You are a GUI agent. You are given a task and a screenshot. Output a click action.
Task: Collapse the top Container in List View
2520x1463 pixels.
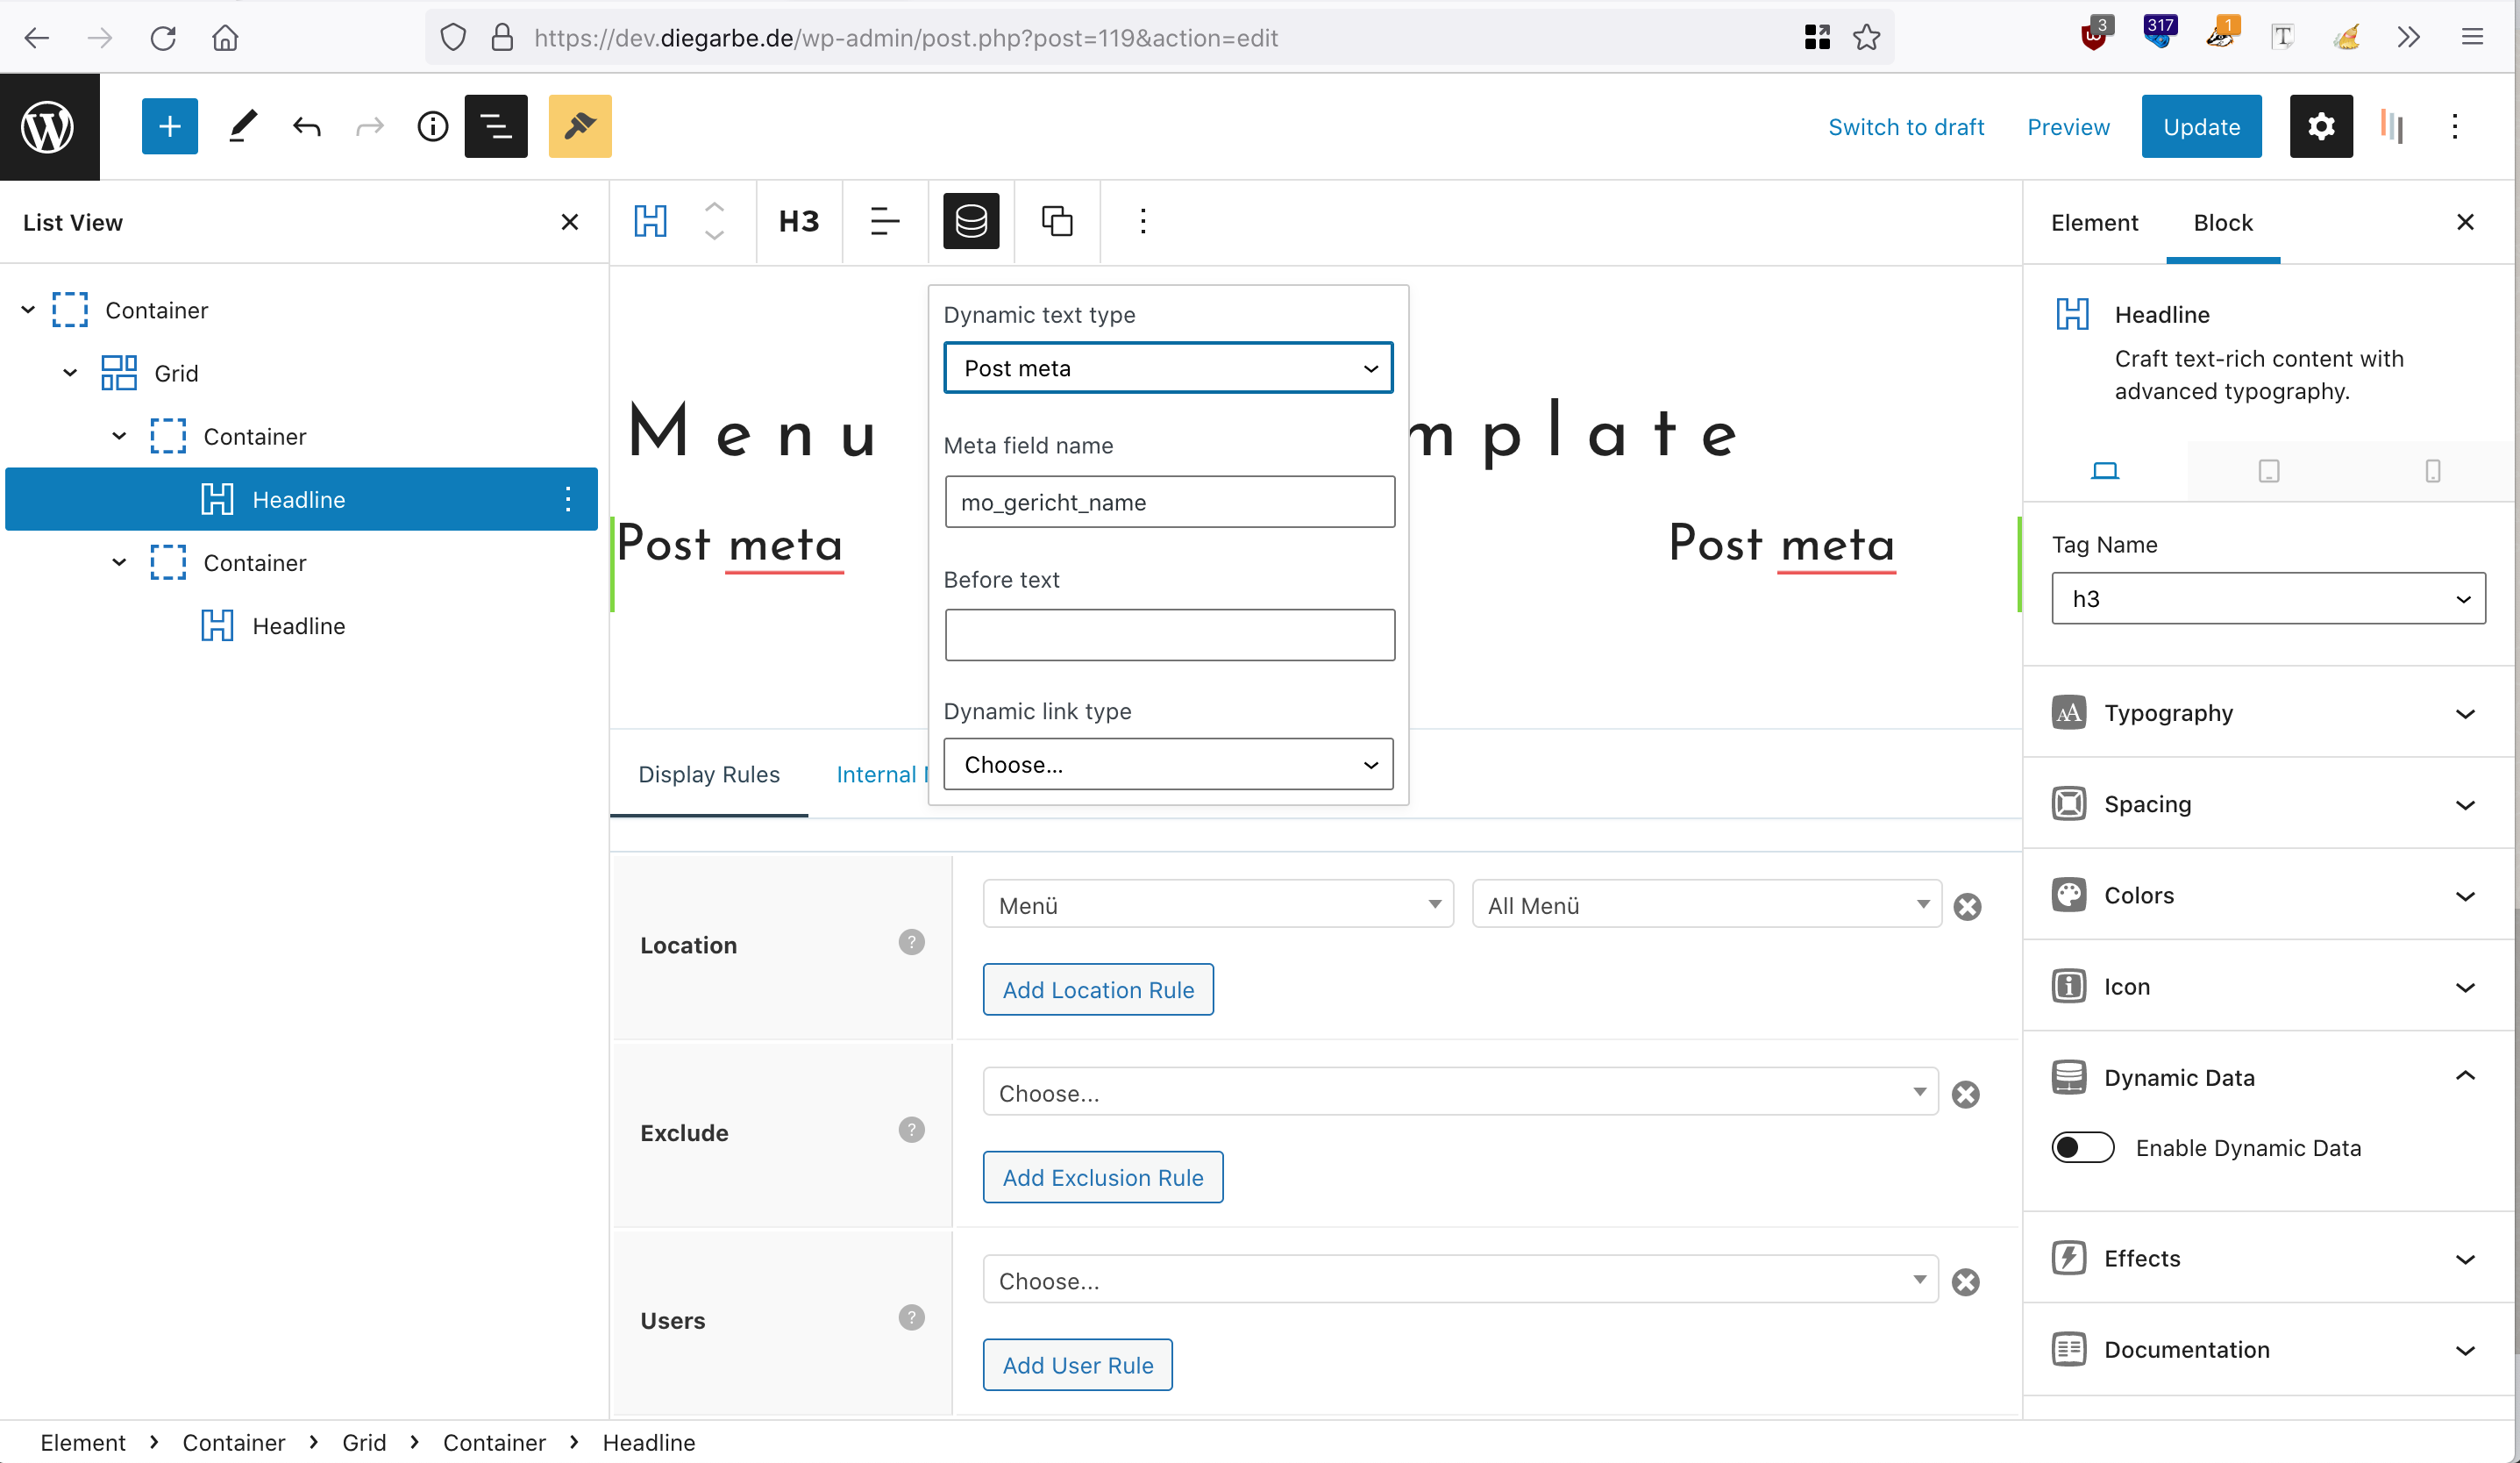pos(28,310)
